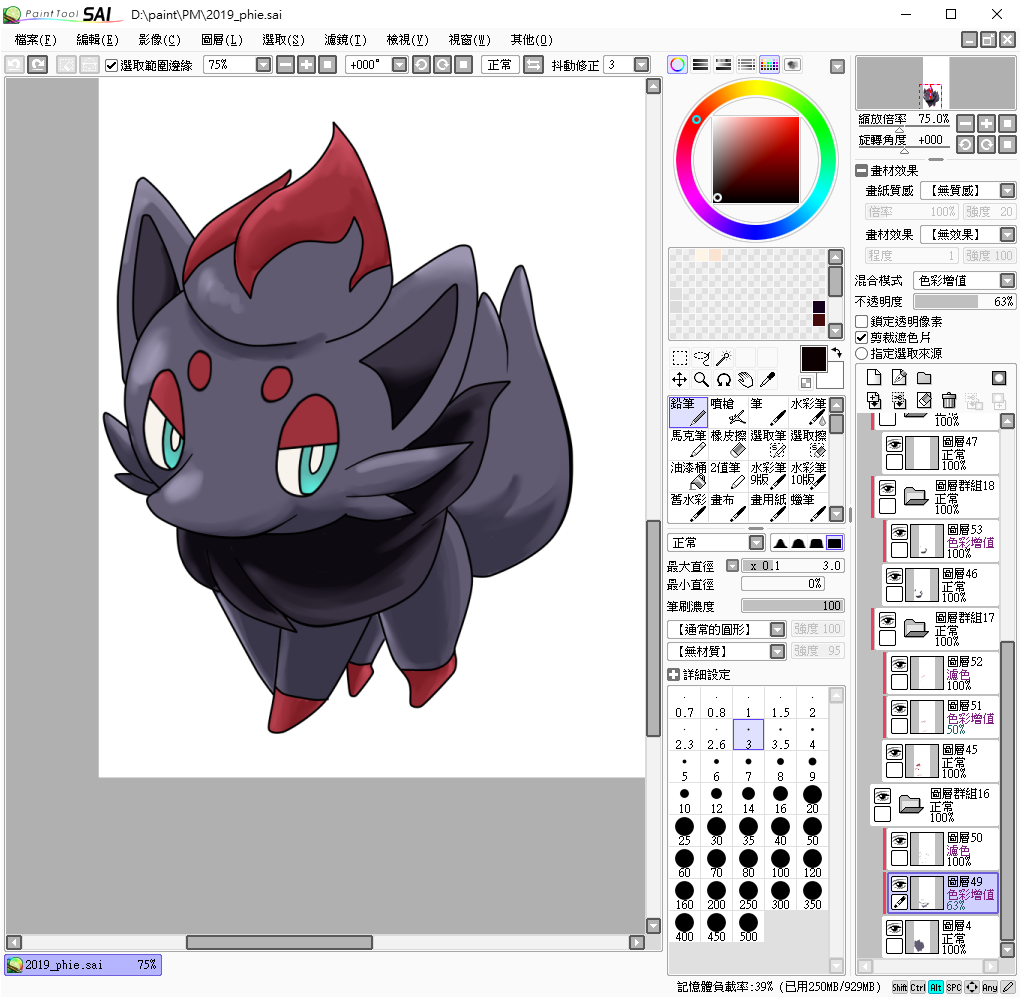Screen dimensions: 1021x998
Task: Toggle 選取範圍邊緣 checkbox
Action: (x=111, y=65)
